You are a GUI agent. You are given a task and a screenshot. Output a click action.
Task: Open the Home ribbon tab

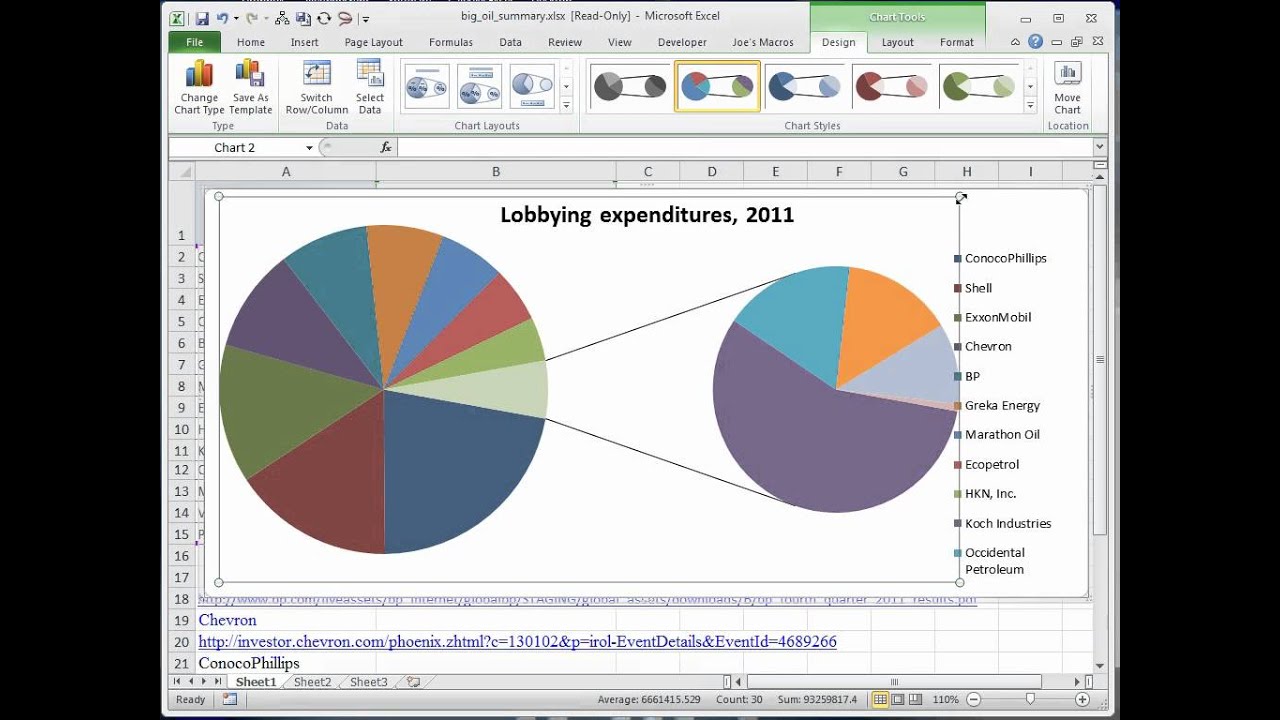[251, 42]
